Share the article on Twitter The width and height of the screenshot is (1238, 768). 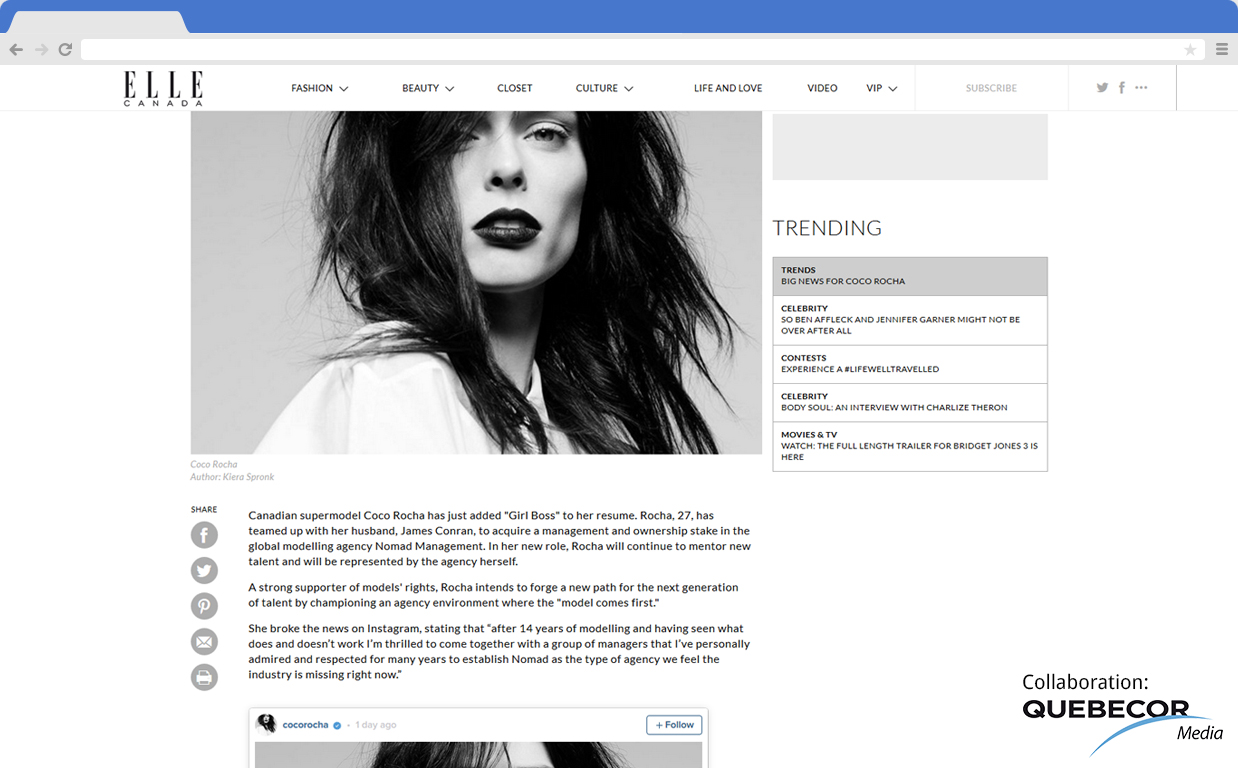pyautogui.click(x=204, y=570)
